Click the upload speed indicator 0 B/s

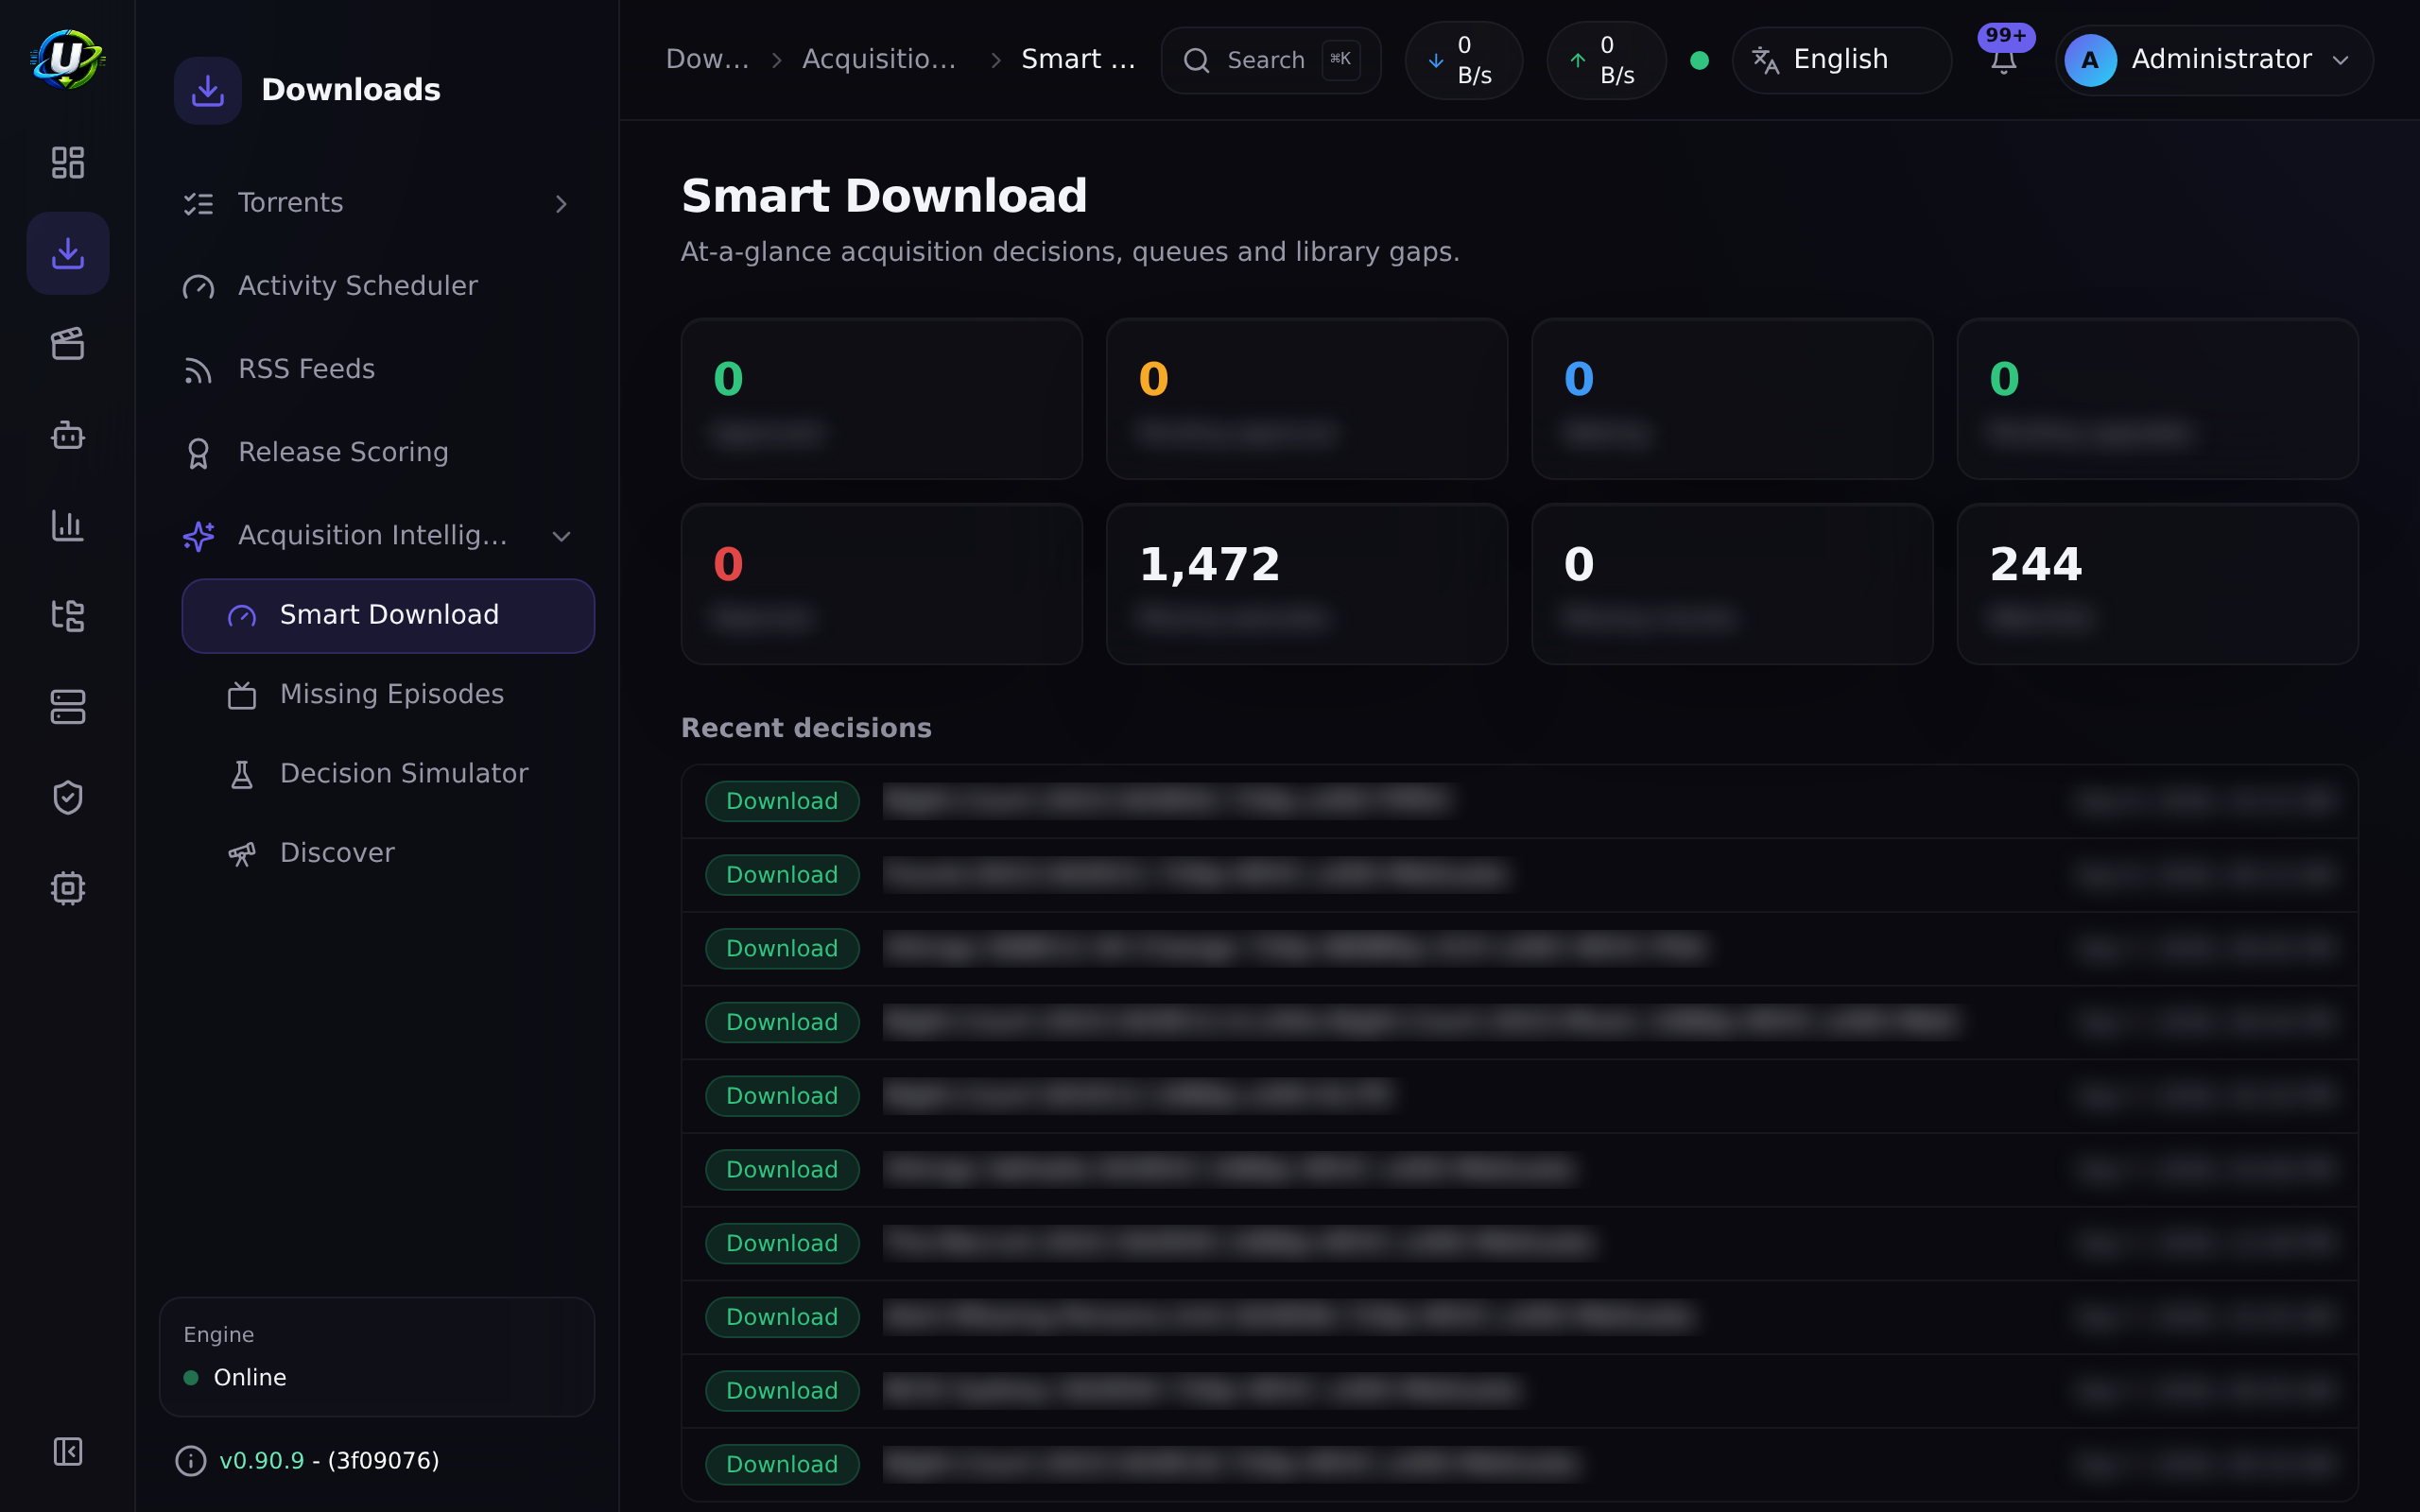(x=1606, y=60)
